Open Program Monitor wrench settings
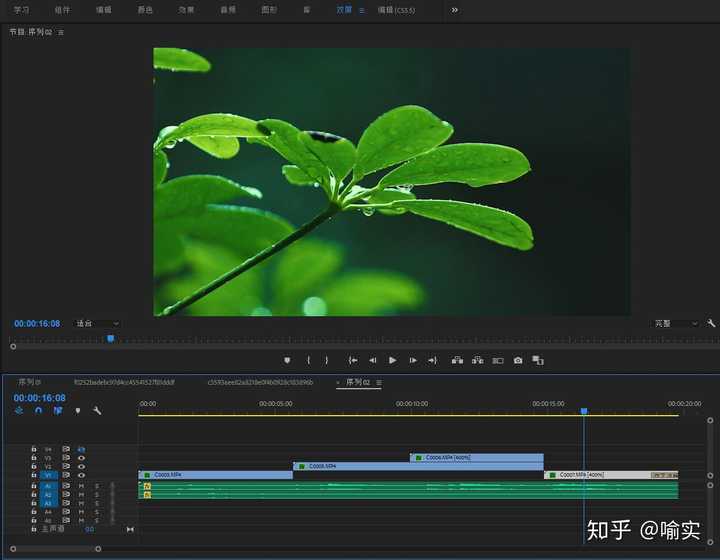Viewport: 720px width, 560px height. coord(711,323)
